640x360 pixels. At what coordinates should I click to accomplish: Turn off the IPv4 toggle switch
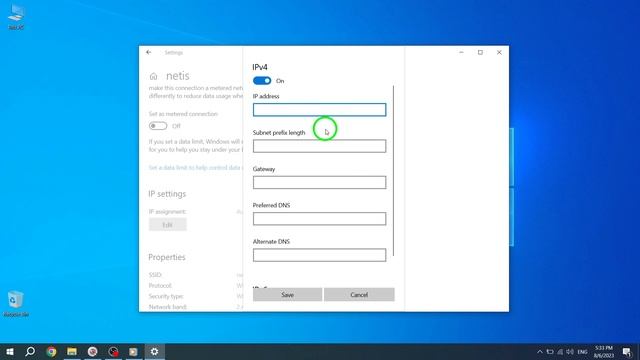click(262, 81)
